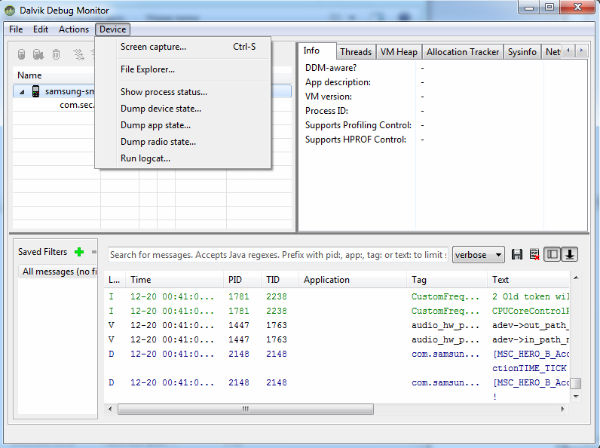
Task: Select log row with text adev->out_path
Action: click(x=337, y=325)
